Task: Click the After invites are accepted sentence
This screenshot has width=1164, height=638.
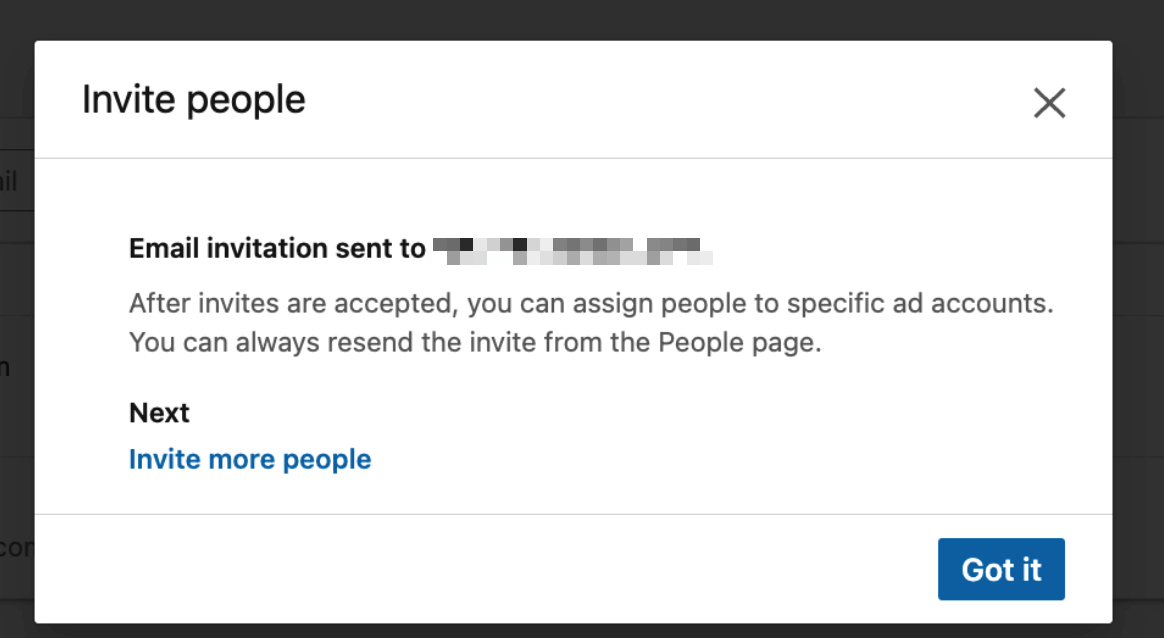Action: 591,302
